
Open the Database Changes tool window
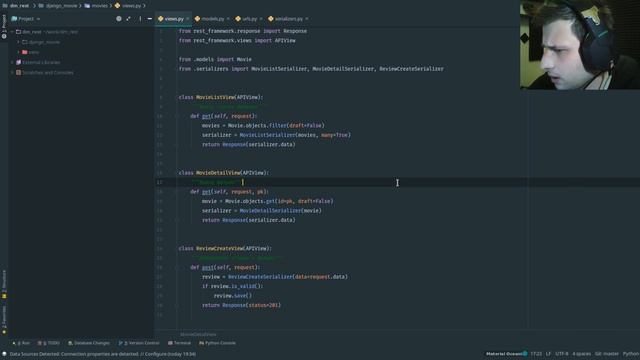click(x=89, y=343)
